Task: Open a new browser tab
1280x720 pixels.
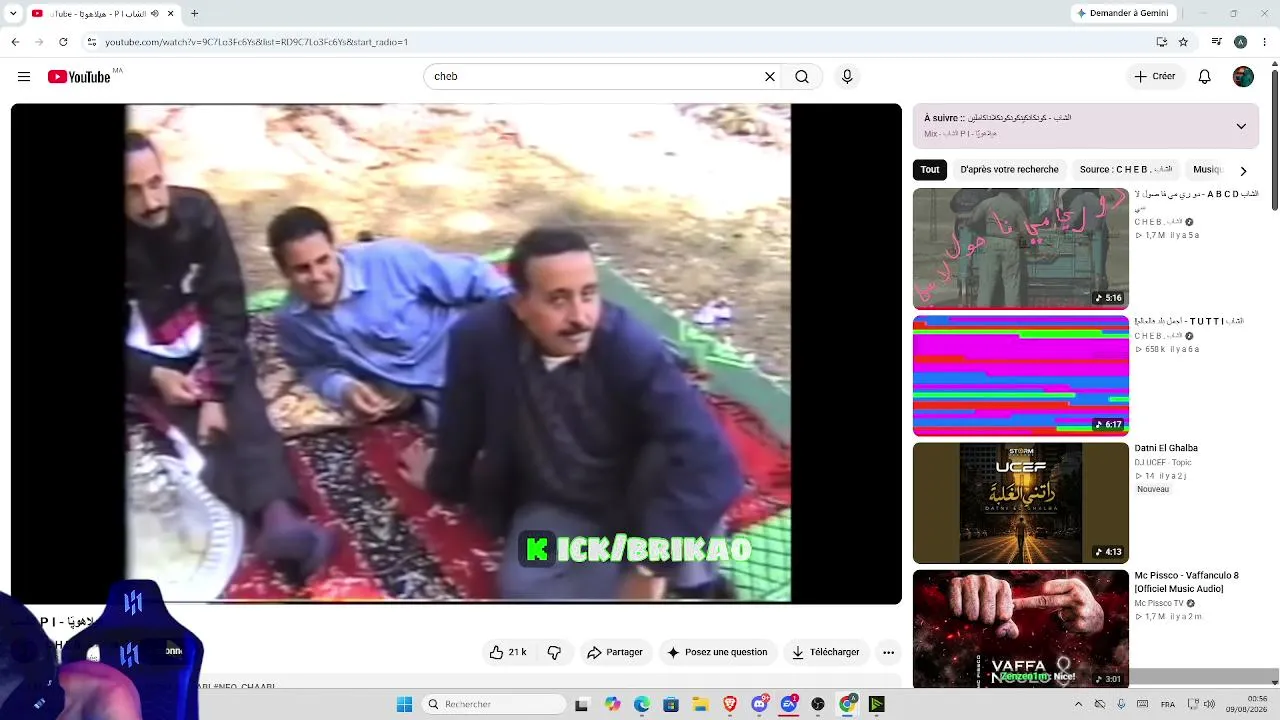Action: pos(194,14)
